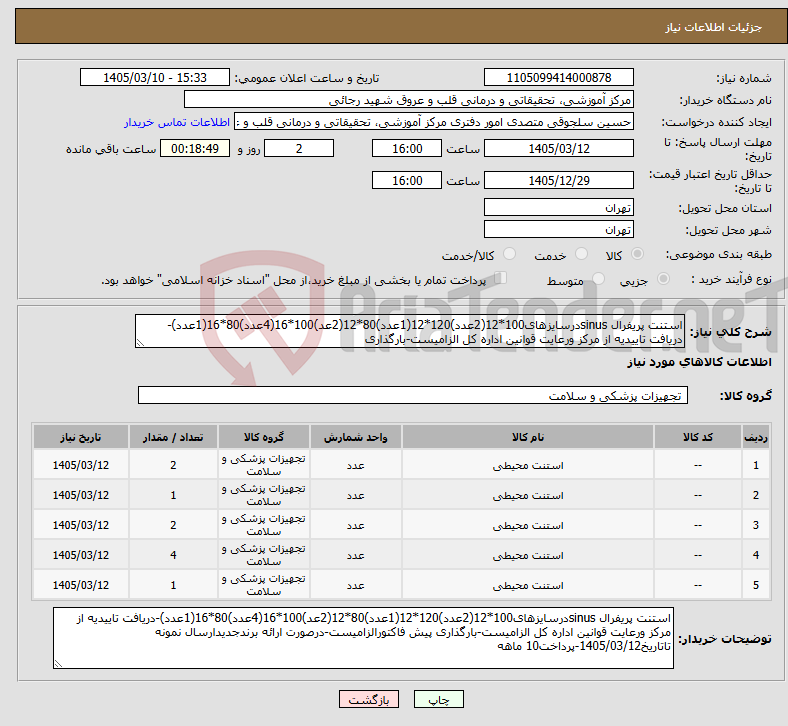Click استنت محیطی in row 3
This screenshot has width=788, height=726.
528,526
